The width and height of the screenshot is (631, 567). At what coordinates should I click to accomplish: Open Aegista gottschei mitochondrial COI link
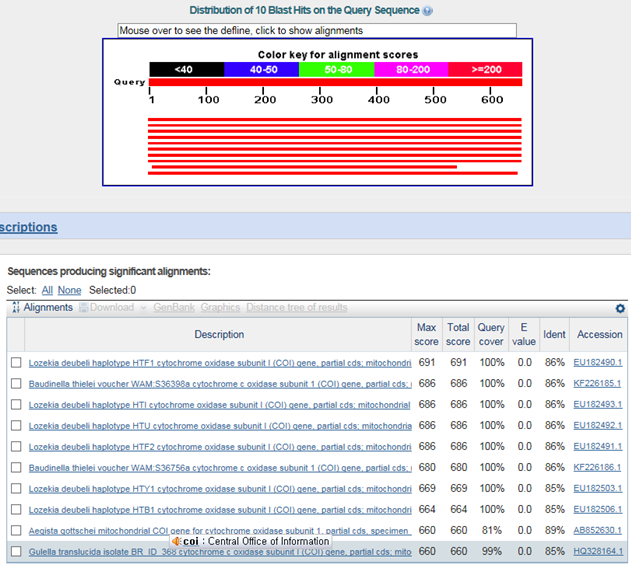(x=220, y=531)
